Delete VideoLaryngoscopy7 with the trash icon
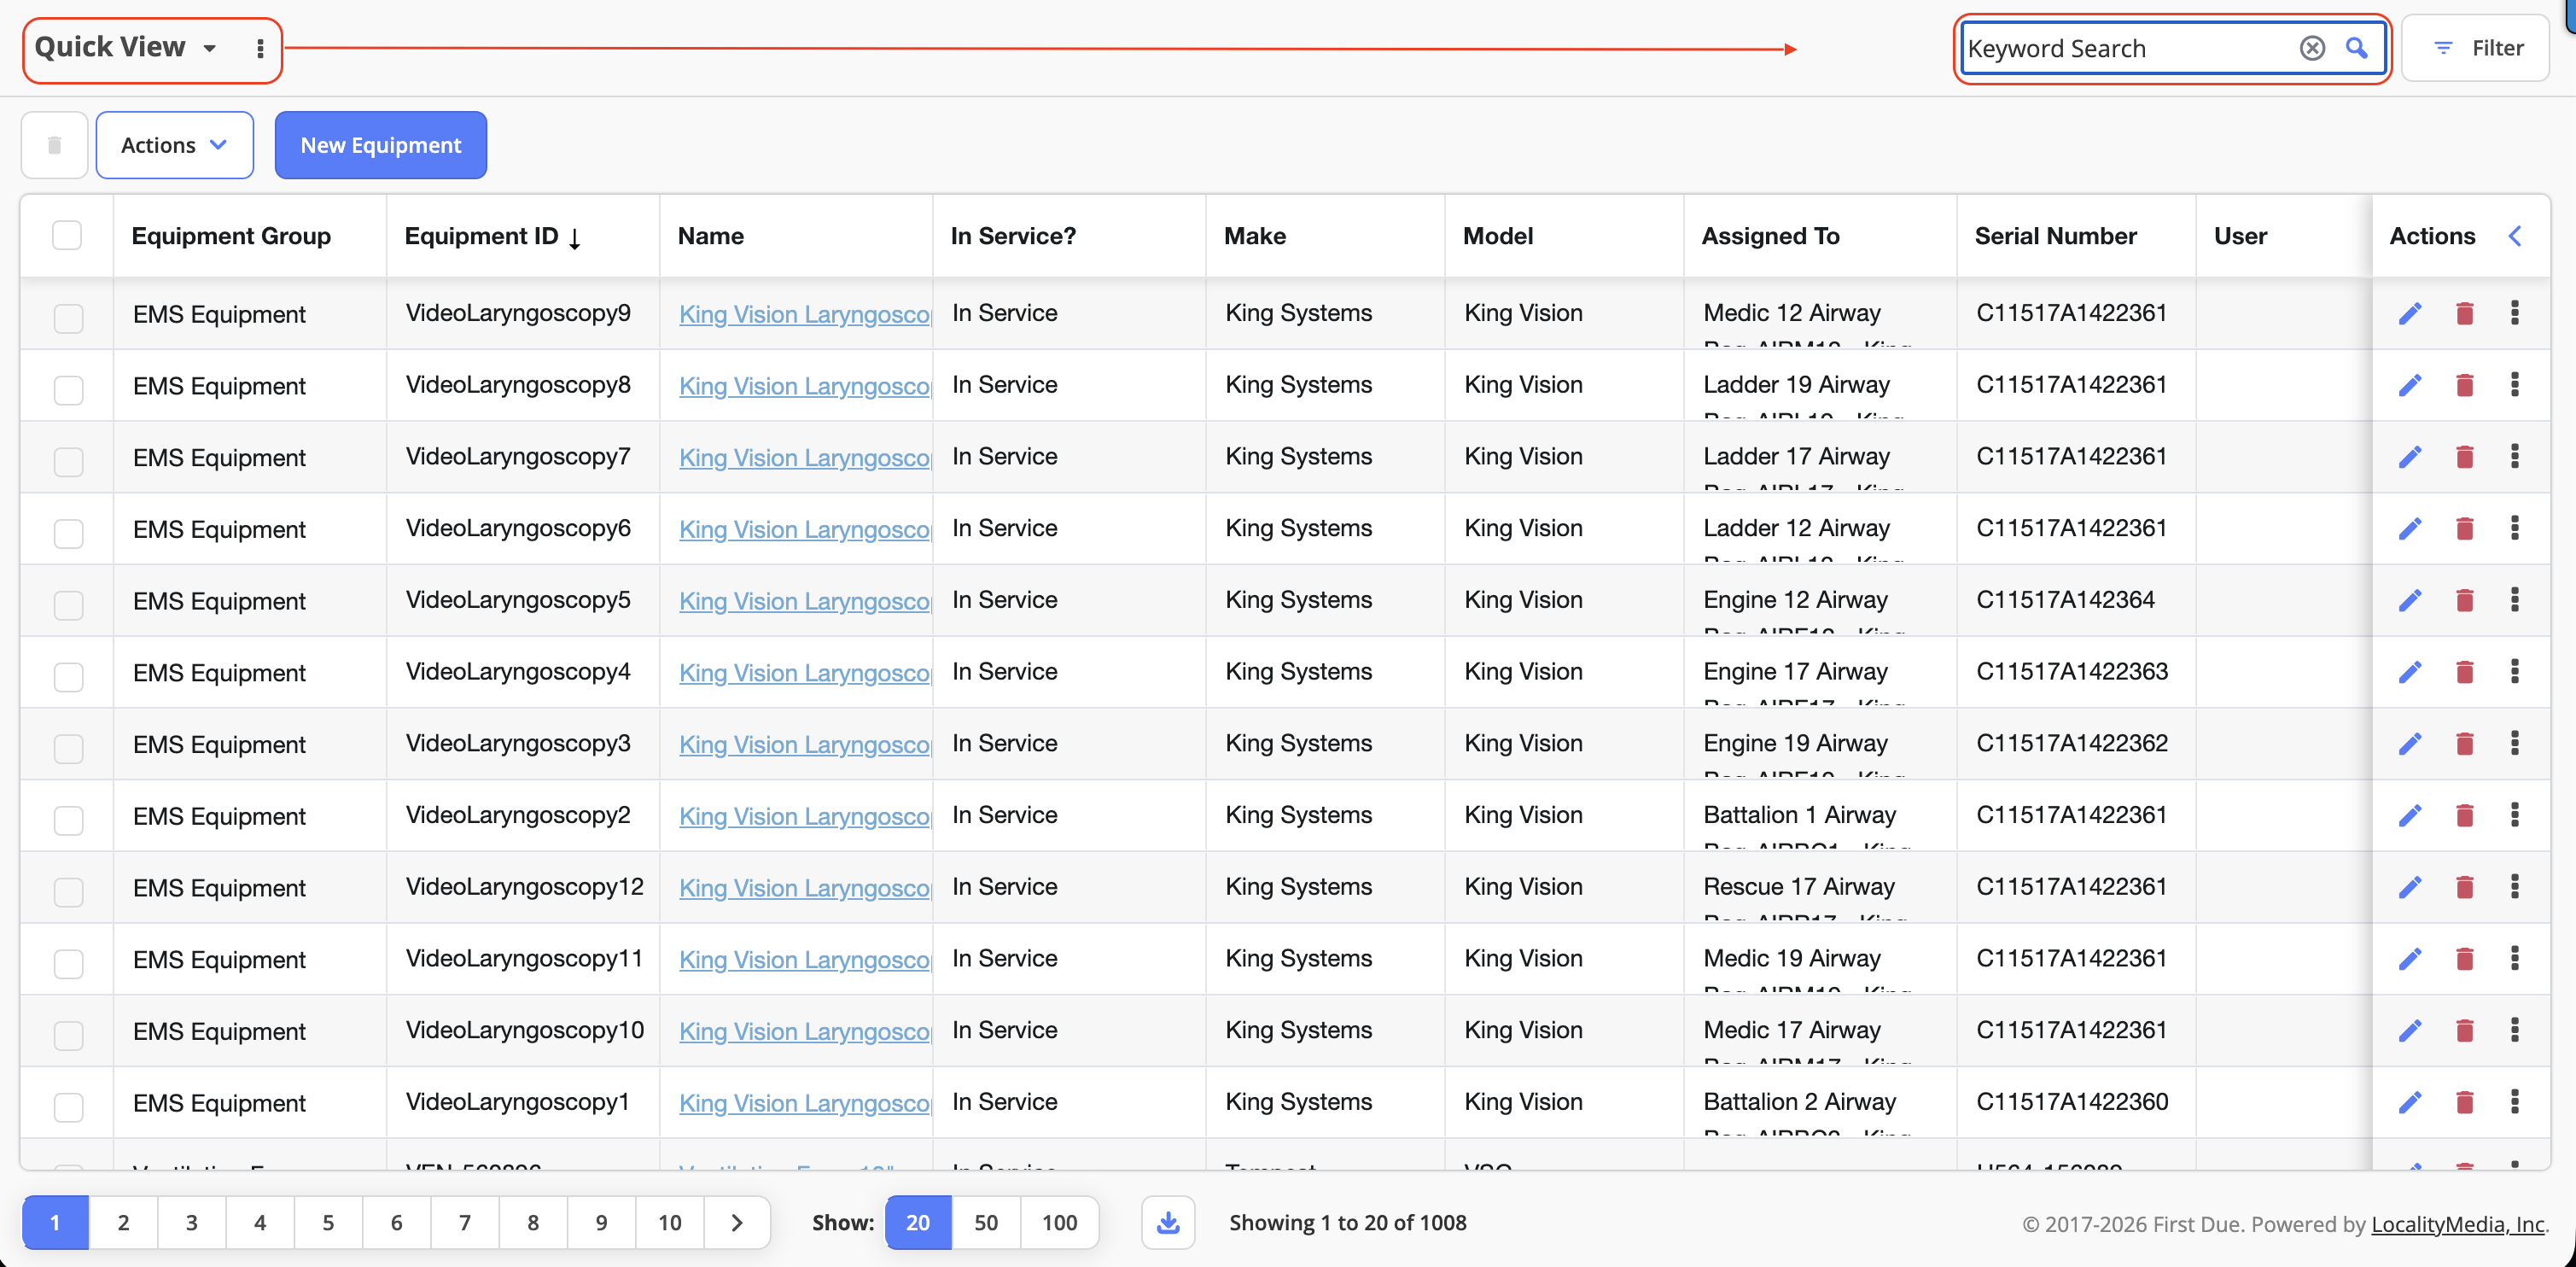 2464,457
